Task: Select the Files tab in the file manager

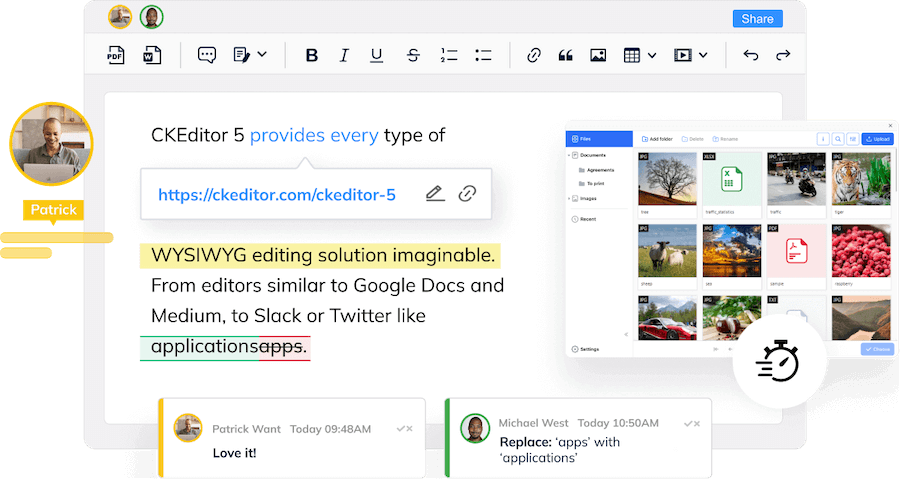Action: (x=599, y=139)
